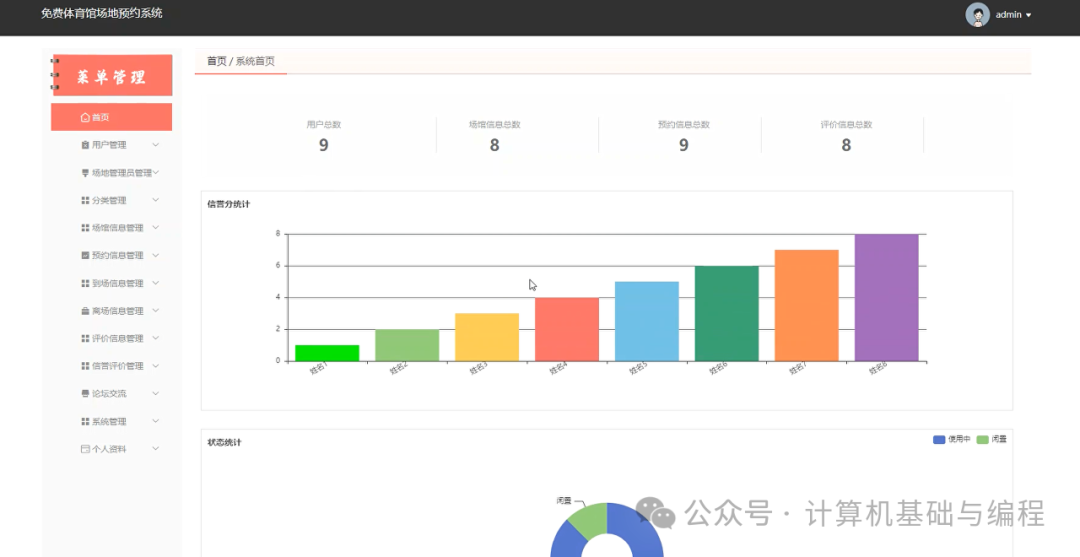Expand the 离场信息管理 chevron
Image resolution: width=1080 pixels, height=557 pixels.
pyautogui.click(x=156, y=311)
